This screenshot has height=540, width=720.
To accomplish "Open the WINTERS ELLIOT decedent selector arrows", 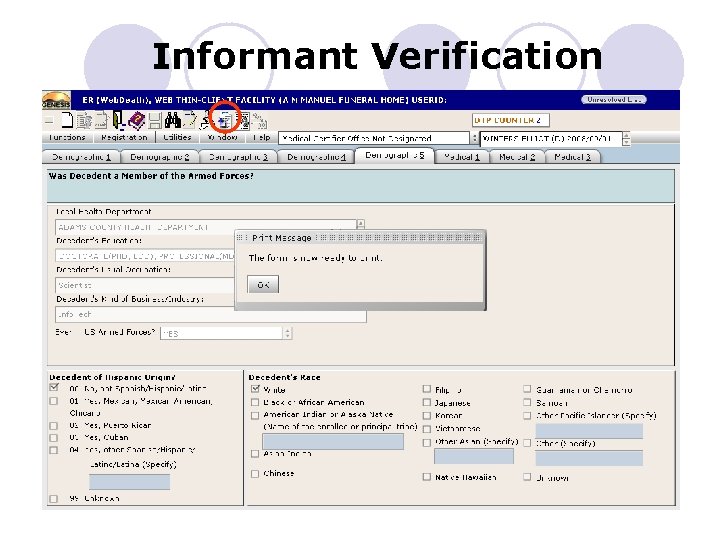I will pos(626,139).
